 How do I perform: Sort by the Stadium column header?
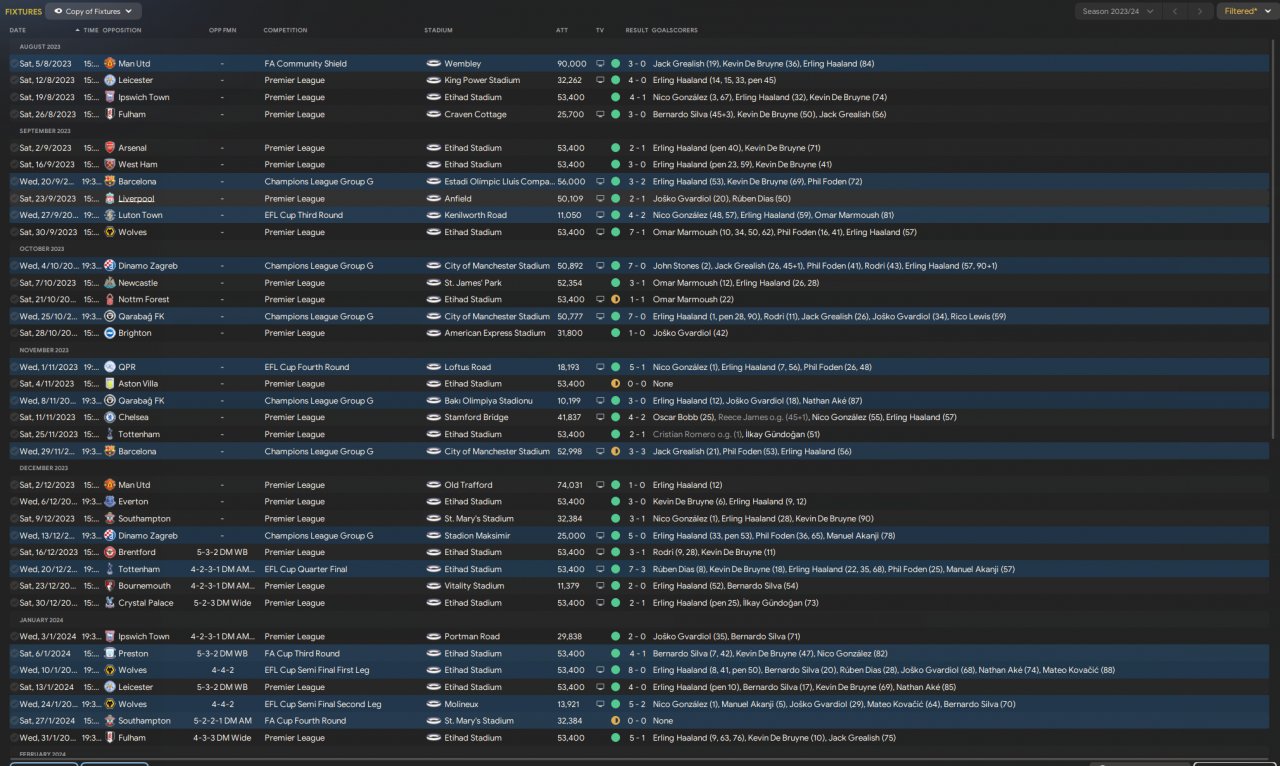(438, 30)
